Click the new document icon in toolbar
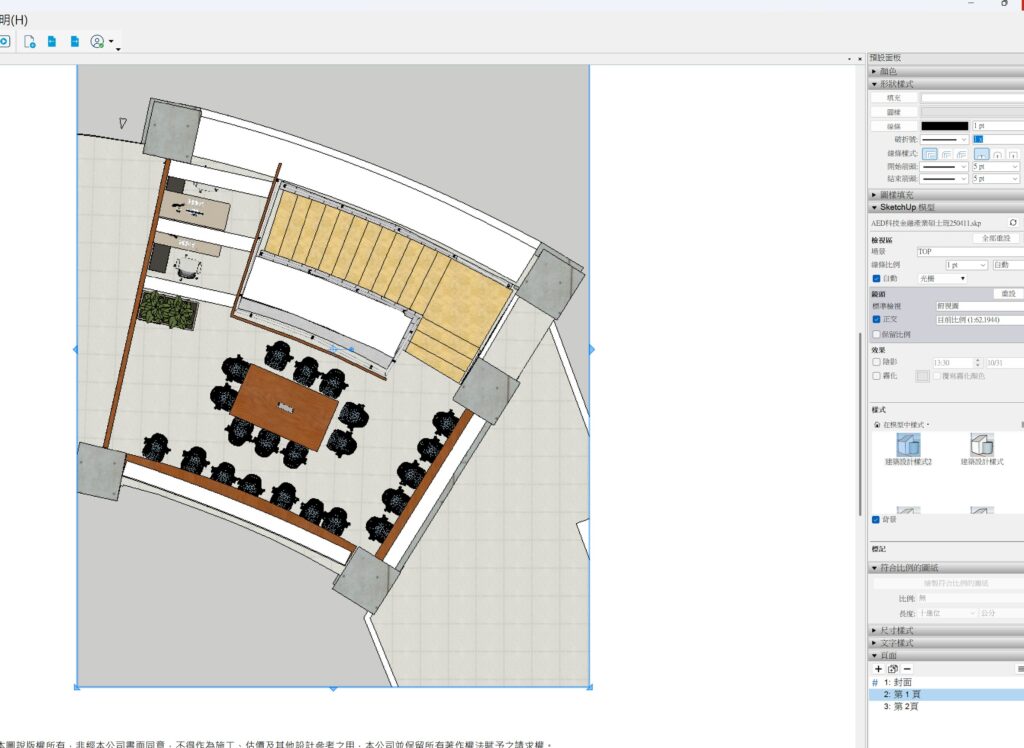Image resolution: width=1024 pixels, height=748 pixels. click(x=30, y=41)
